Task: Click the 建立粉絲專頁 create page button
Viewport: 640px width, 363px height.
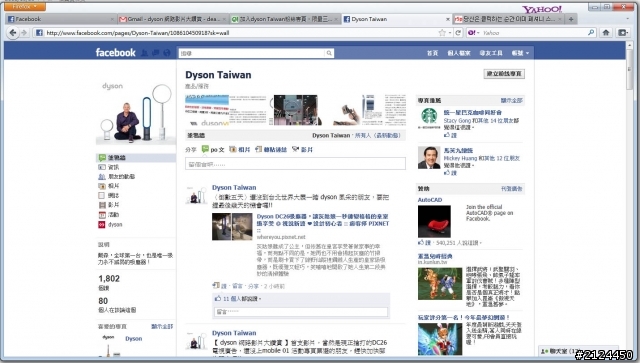Action: [504, 74]
